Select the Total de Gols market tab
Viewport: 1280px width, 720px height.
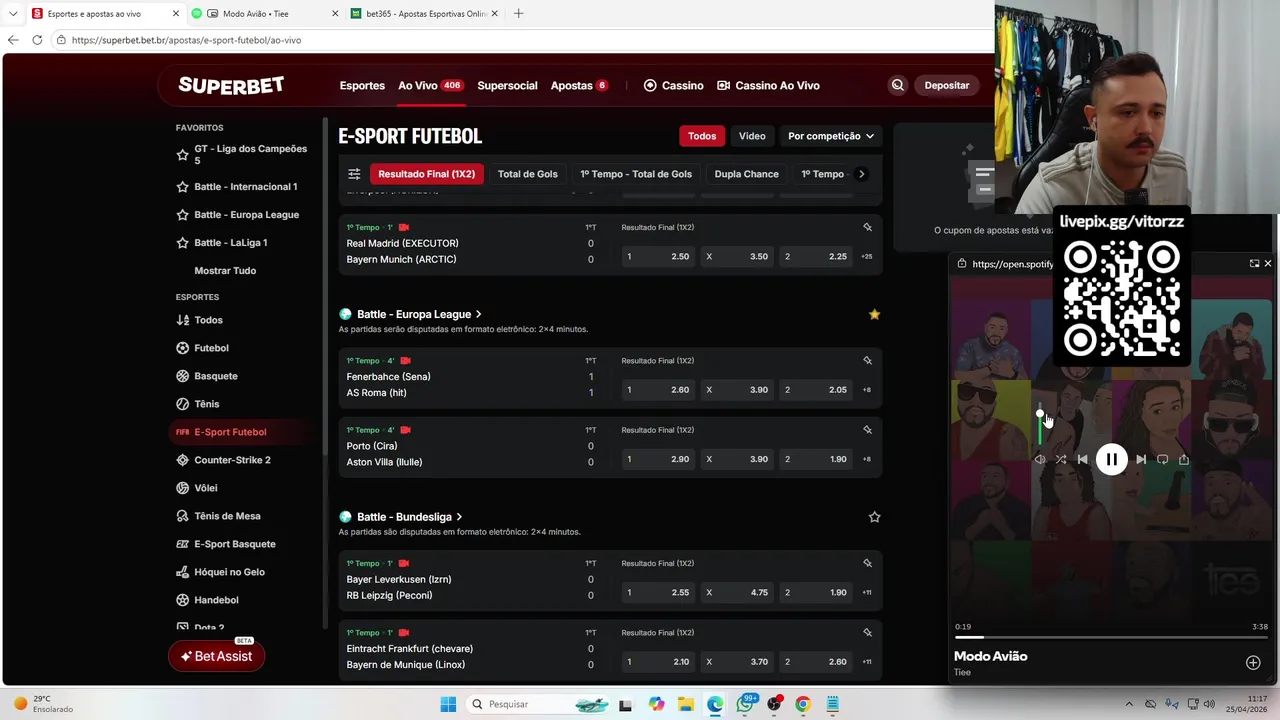[x=528, y=174]
